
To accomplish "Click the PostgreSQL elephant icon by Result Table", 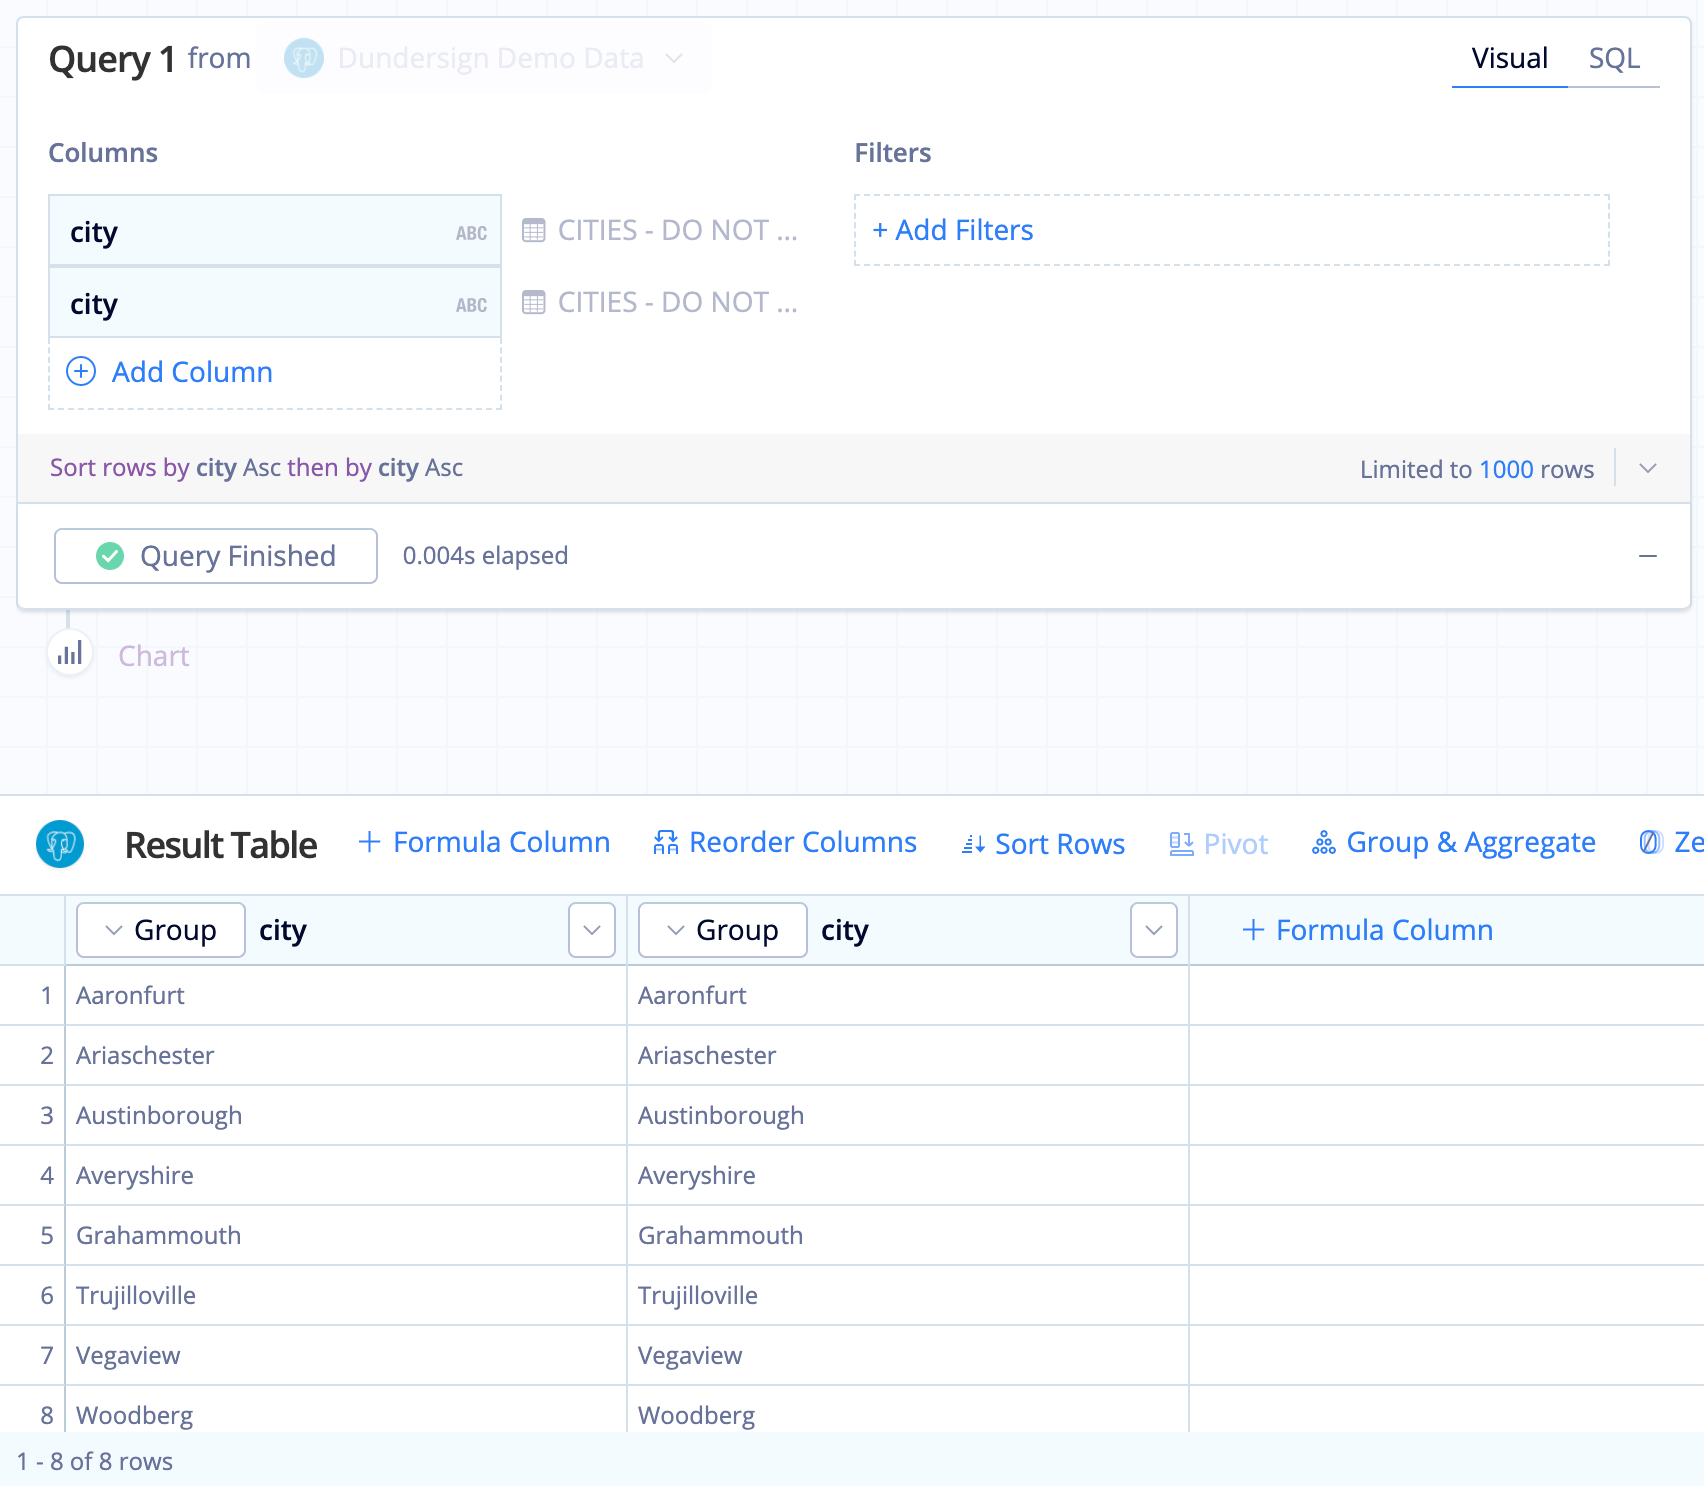I will pos(60,844).
